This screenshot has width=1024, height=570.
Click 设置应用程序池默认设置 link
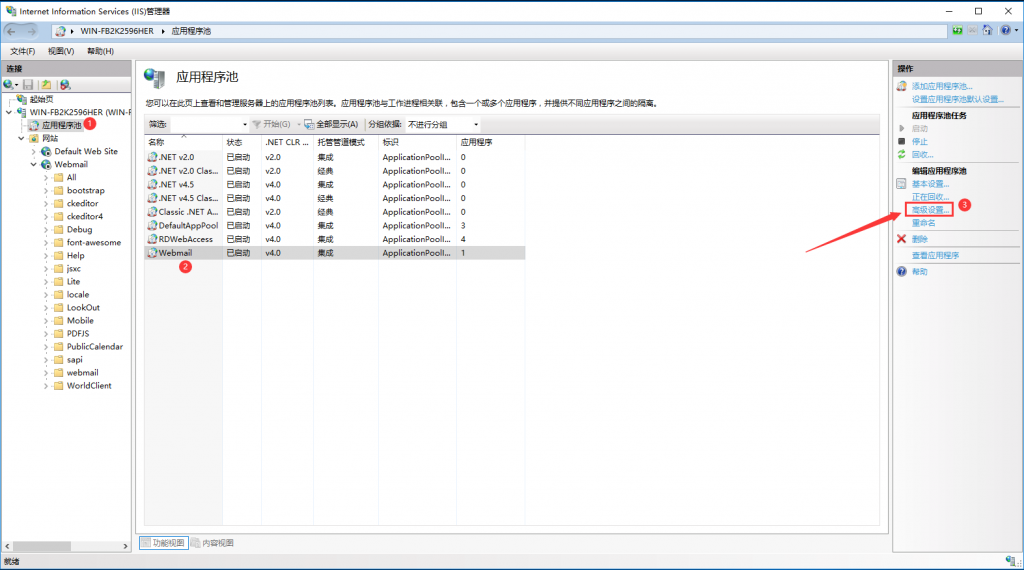pyautogui.click(x=957, y=99)
